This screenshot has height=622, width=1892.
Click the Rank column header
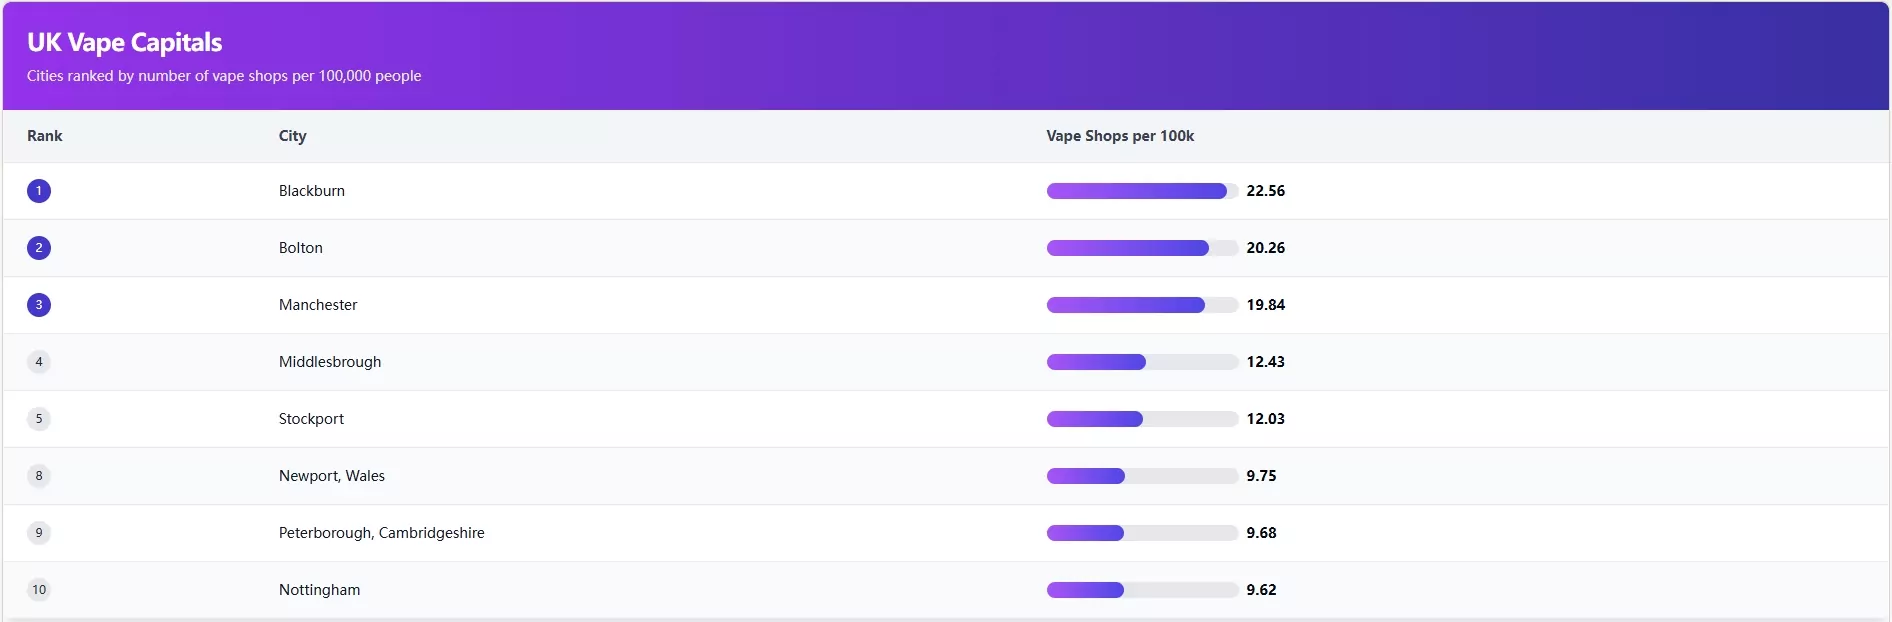coord(45,136)
